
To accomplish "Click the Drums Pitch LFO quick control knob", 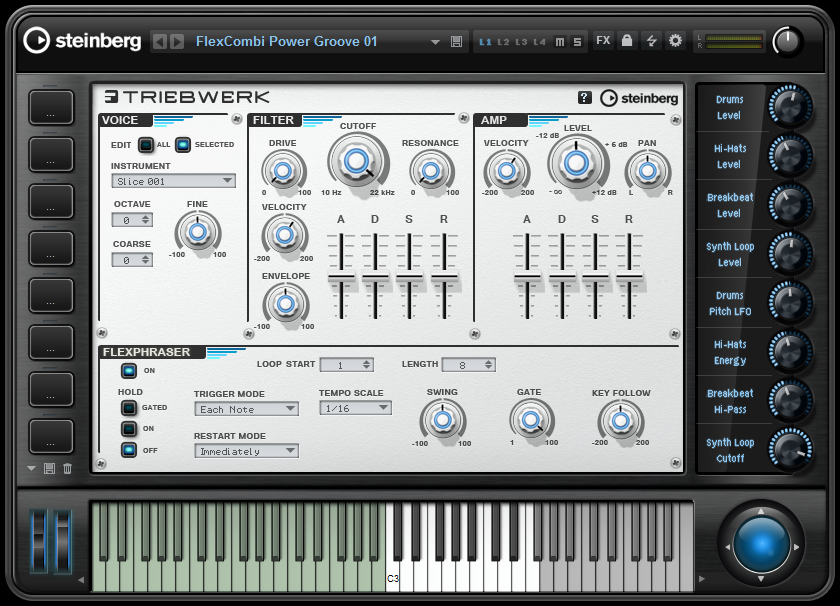I will click(790, 303).
